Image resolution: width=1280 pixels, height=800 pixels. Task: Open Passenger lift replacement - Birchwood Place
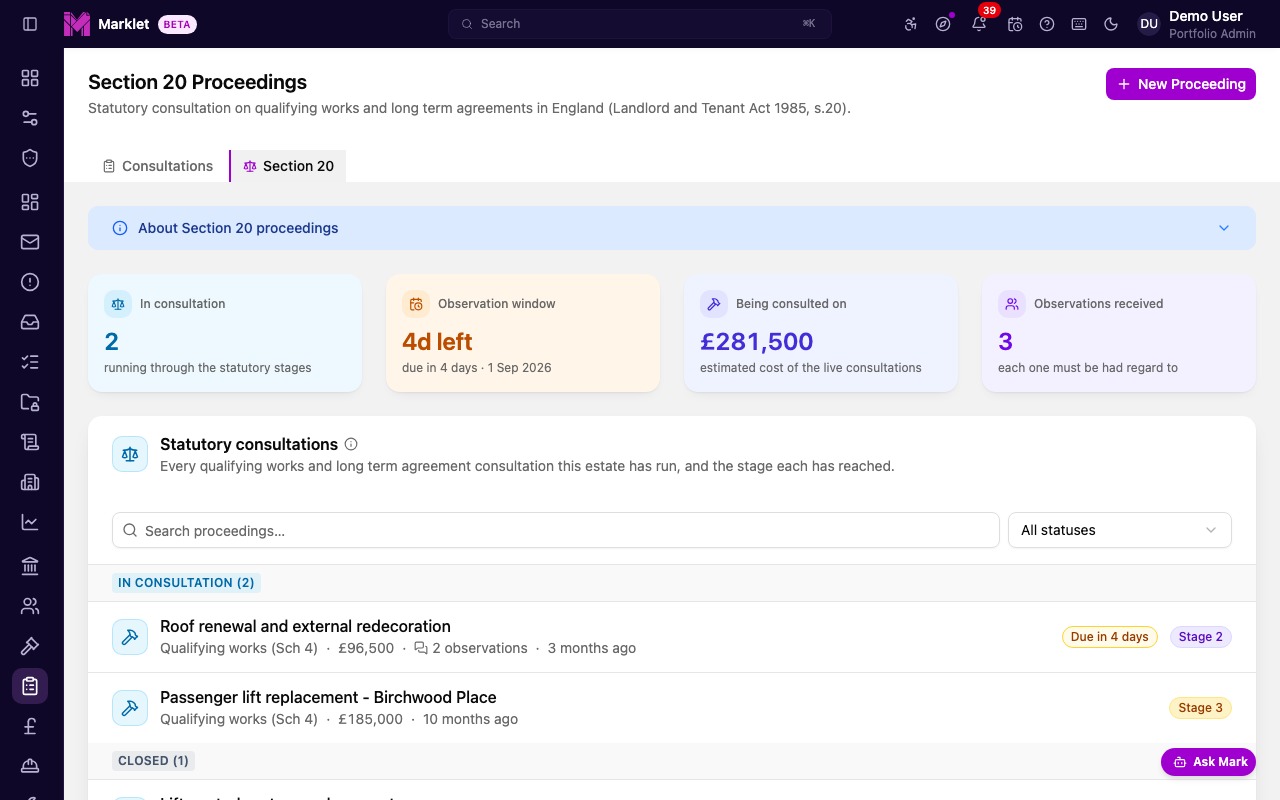[x=328, y=698]
